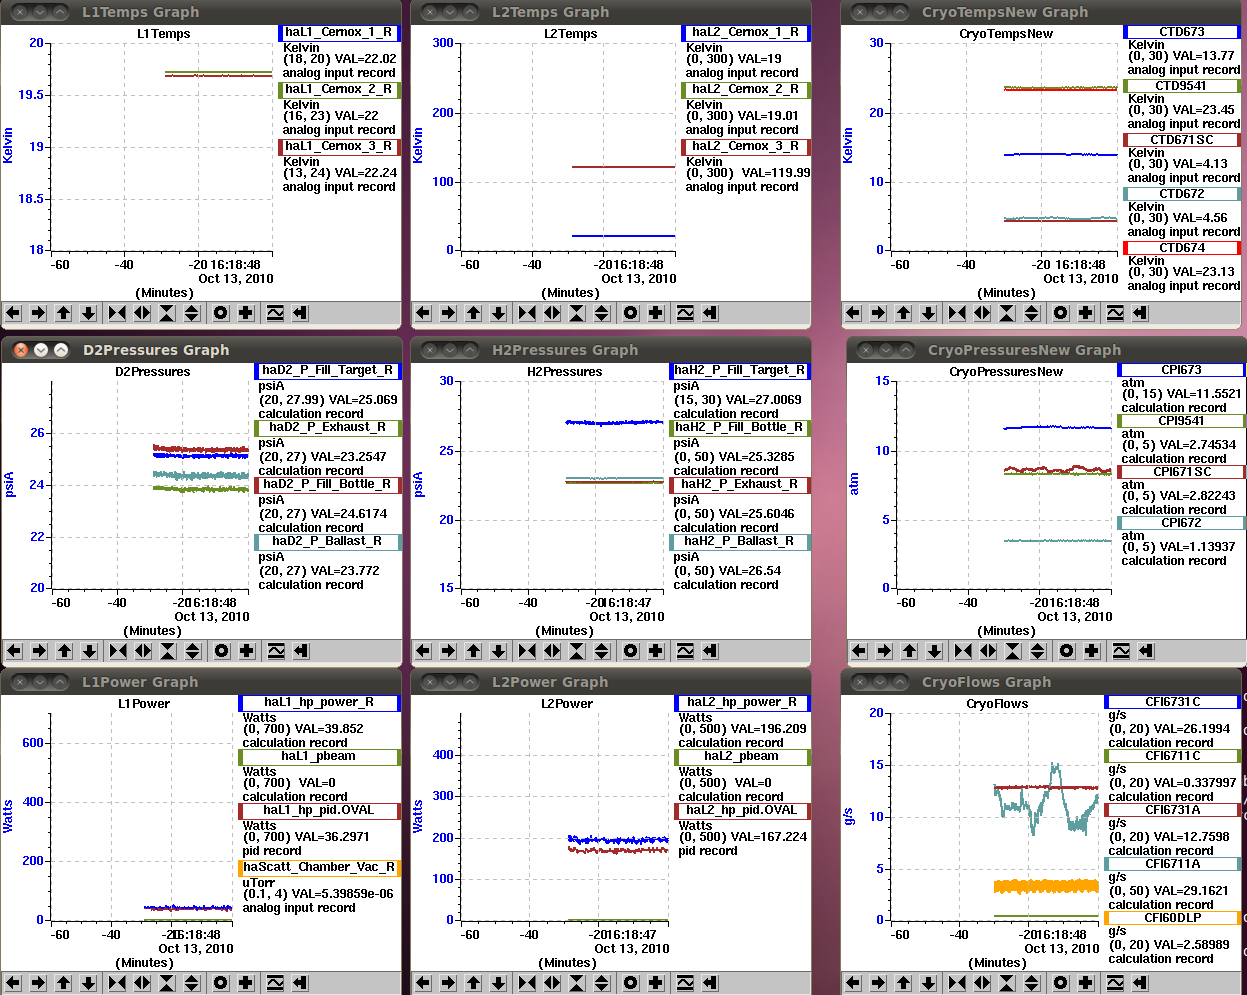
Task: Select the CTD671SC legend curve
Action: tap(1182, 140)
